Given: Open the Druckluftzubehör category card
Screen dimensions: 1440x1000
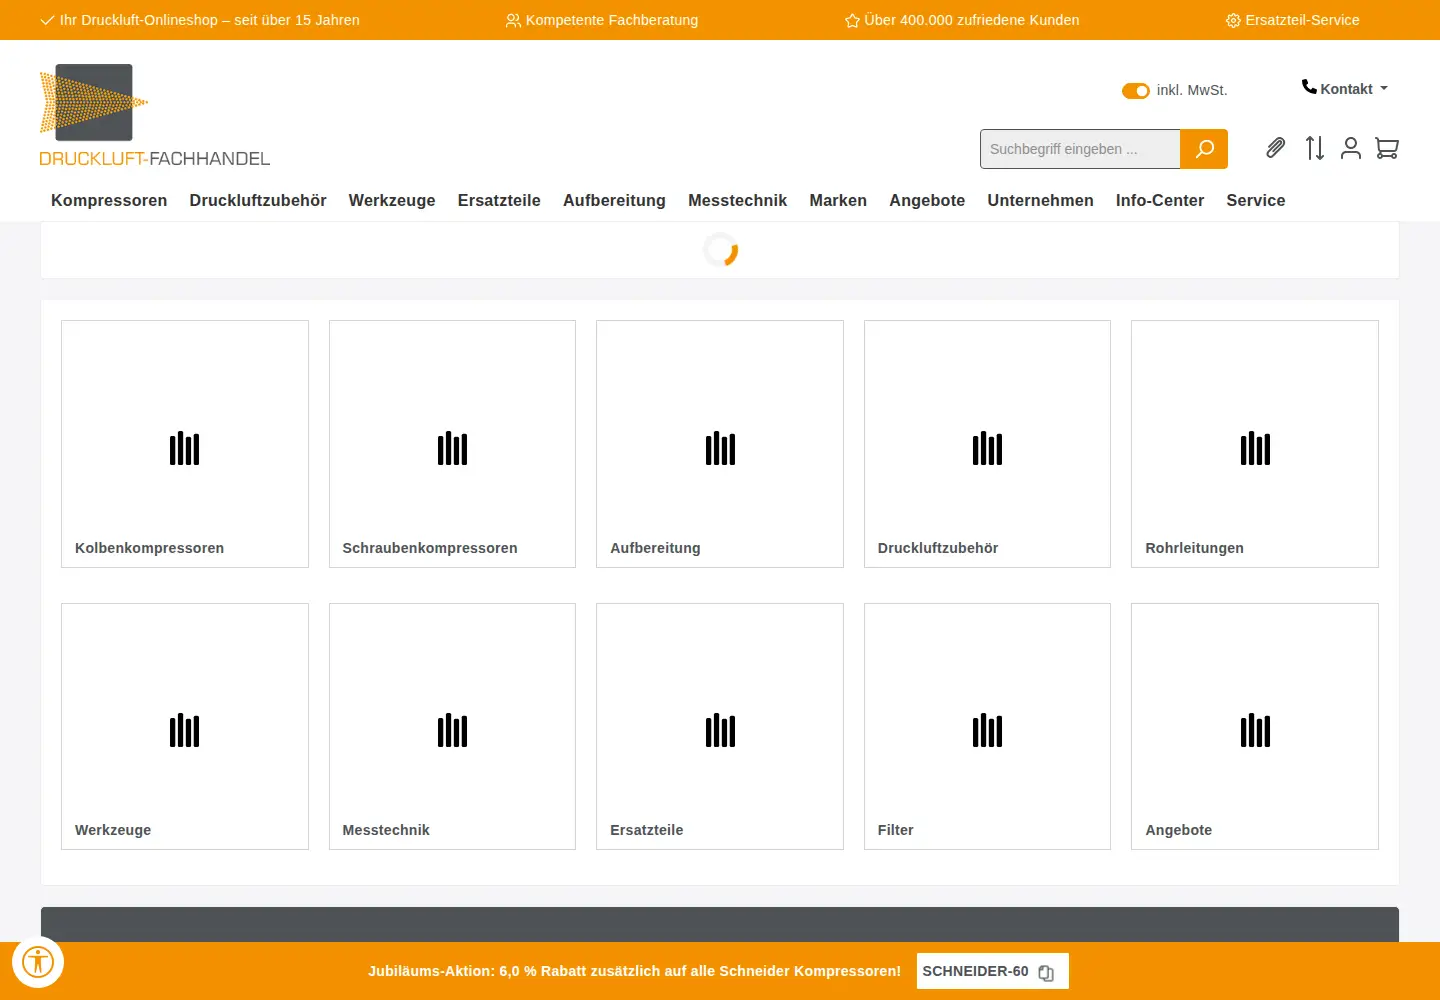Looking at the screenshot, I should [x=987, y=444].
